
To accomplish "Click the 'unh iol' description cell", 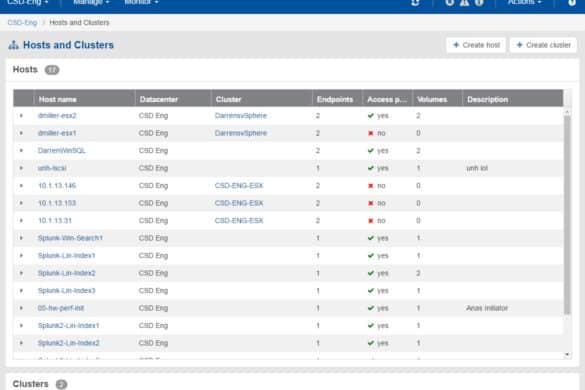I will pos(477,168).
